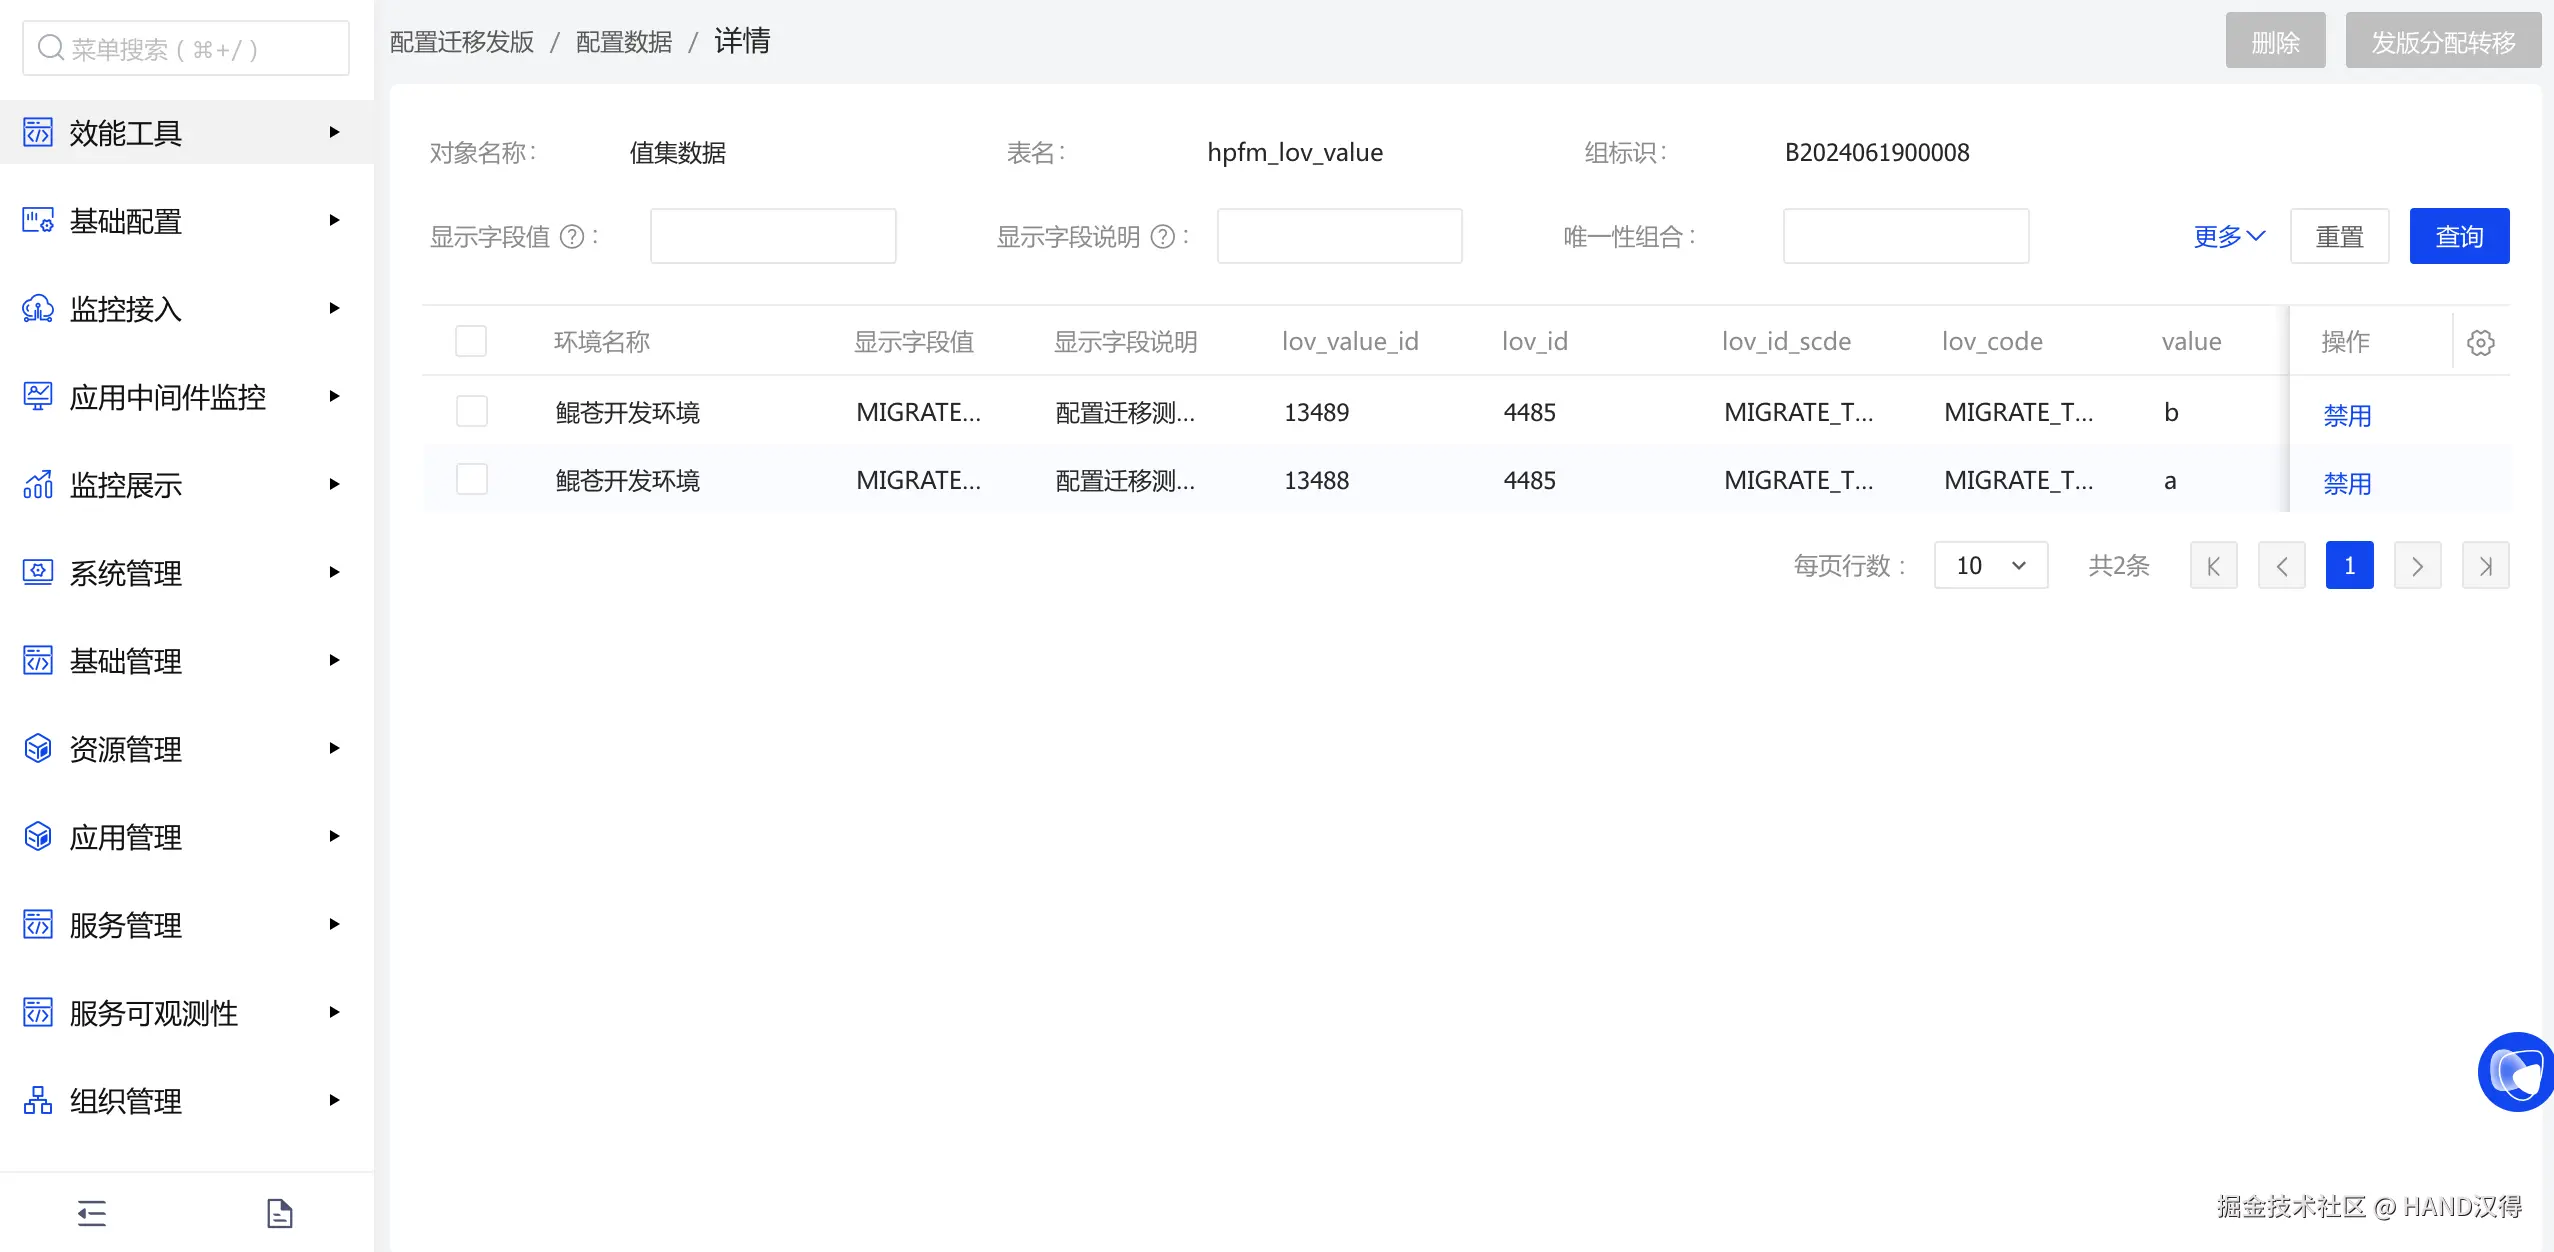Navigate to 配置数据 in breadcrumb
This screenshot has width=2554, height=1252.
tap(624, 42)
